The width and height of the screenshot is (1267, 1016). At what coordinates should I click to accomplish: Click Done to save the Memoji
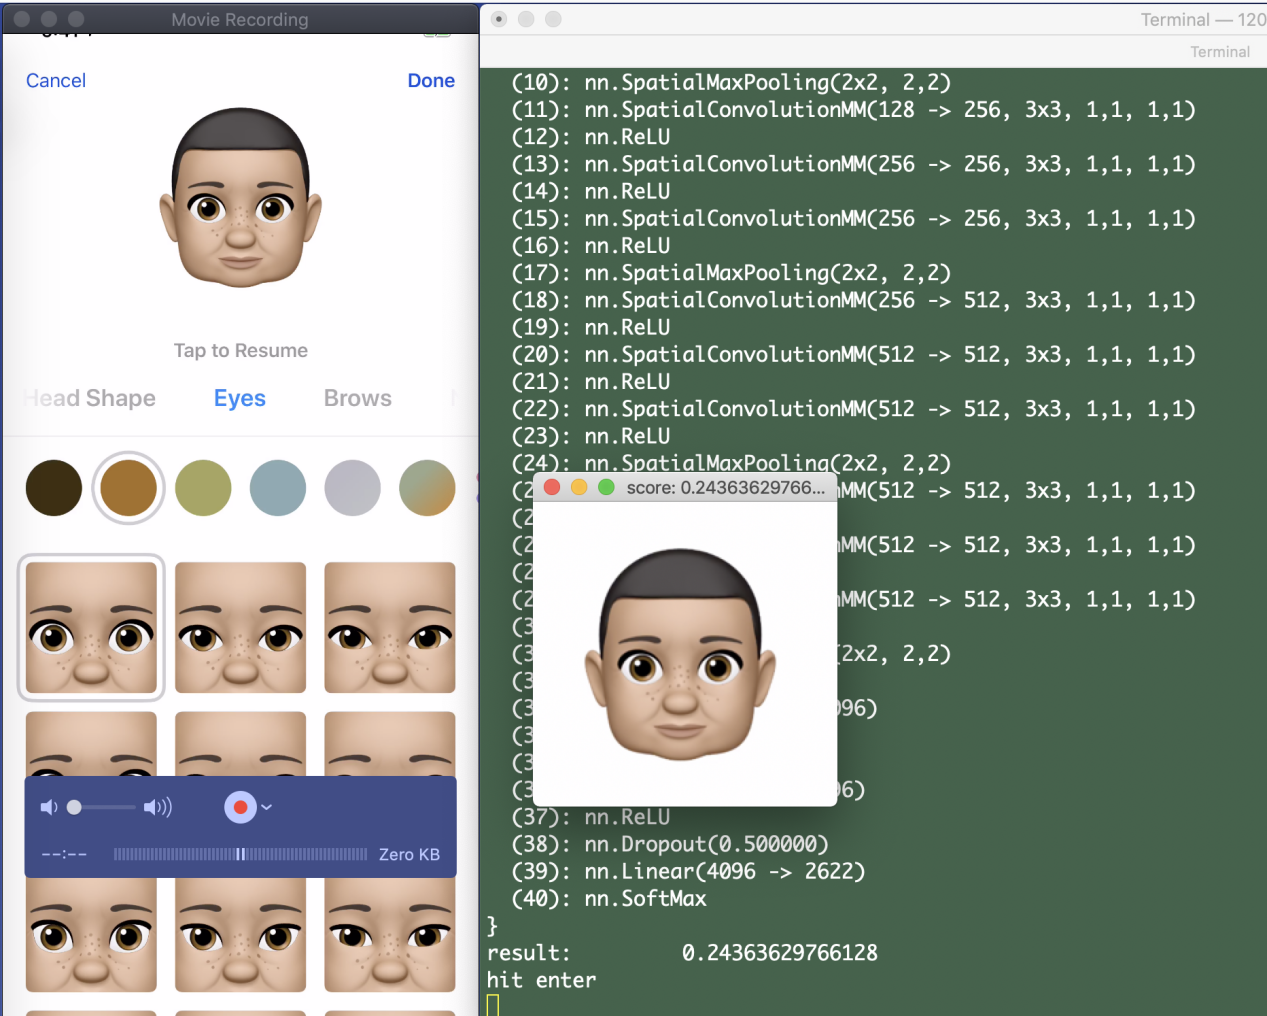[431, 81]
